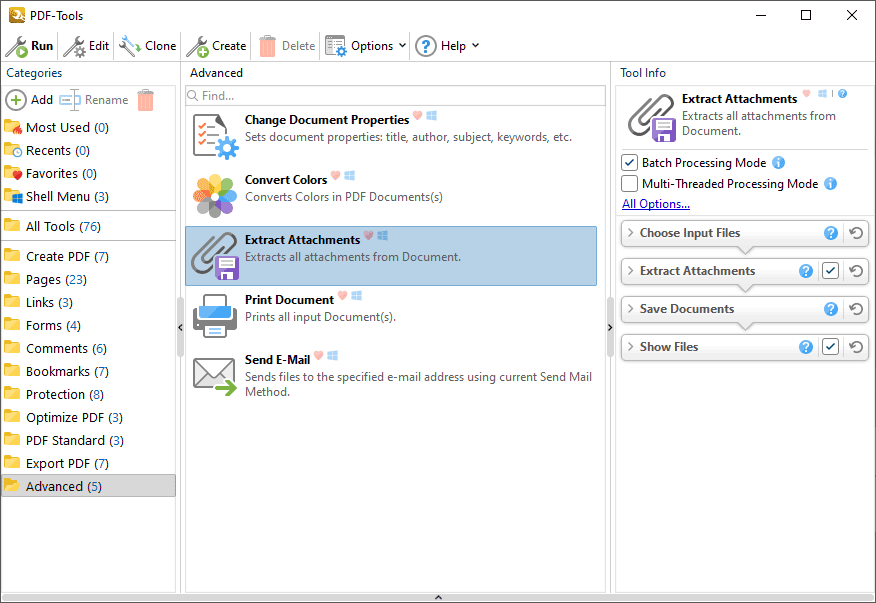Expand the Choose Input Files section
876x603 pixels.
tap(631, 233)
